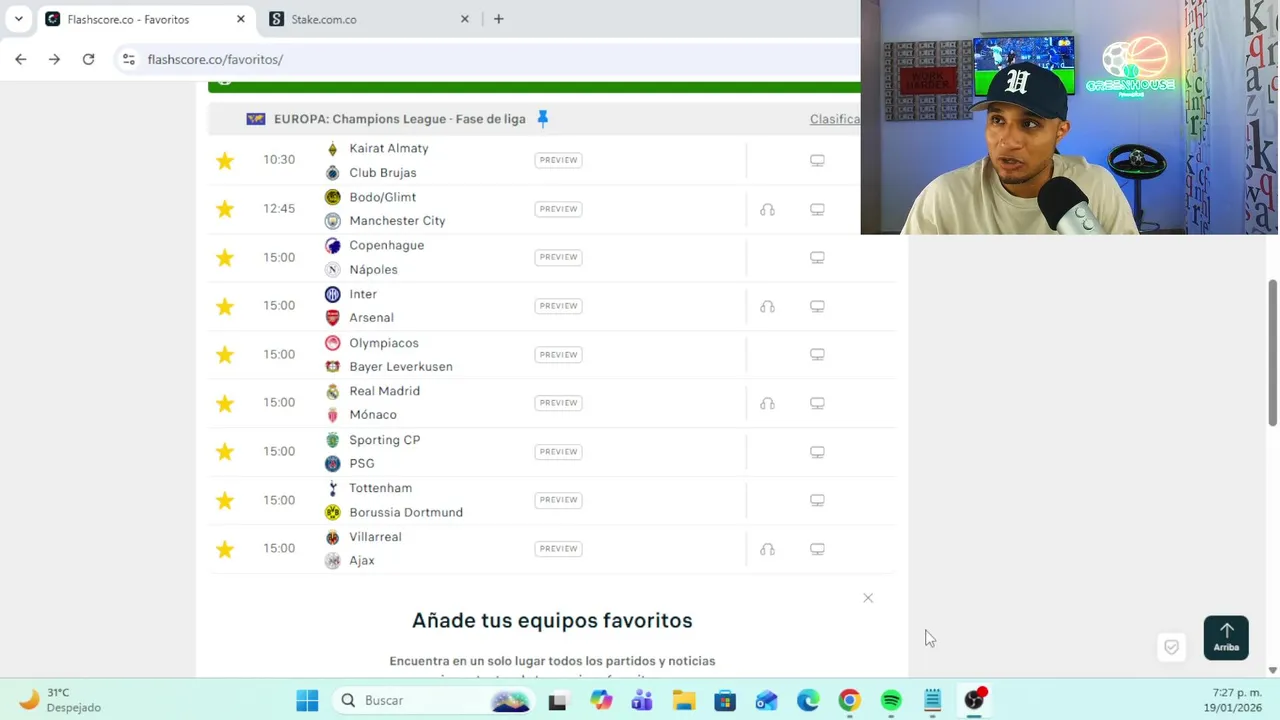The width and height of the screenshot is (1280, 720).
Task: Click TV broadcast icon for Real Madrid match
Action: pyautogui.click(x=817, y=404)
